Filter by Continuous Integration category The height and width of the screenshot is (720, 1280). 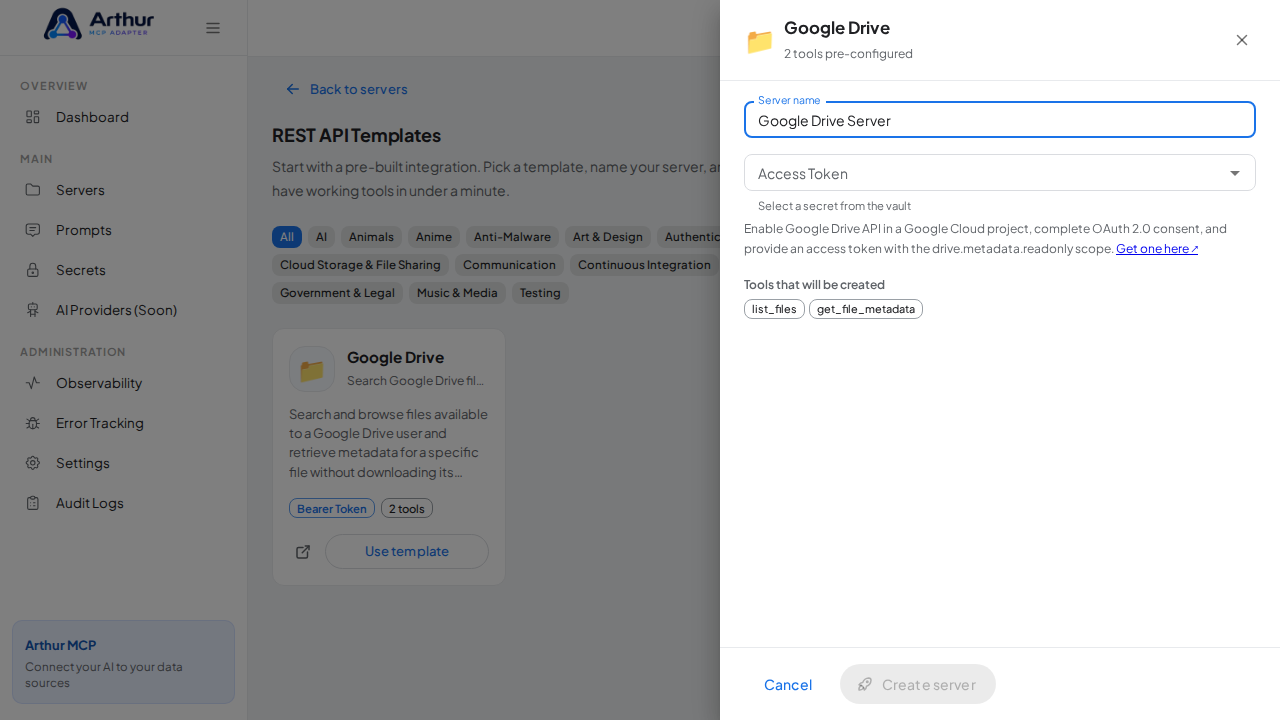point(645,265)
